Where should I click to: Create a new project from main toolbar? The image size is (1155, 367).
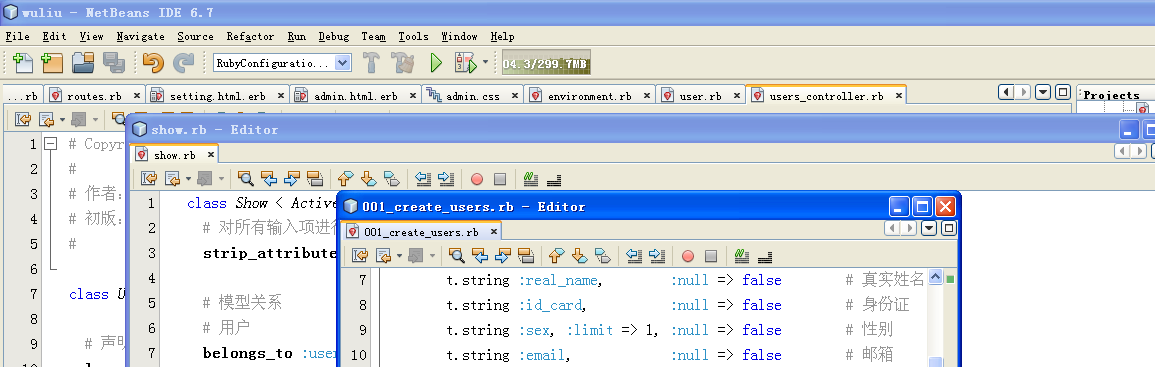(x=52, y=63)
